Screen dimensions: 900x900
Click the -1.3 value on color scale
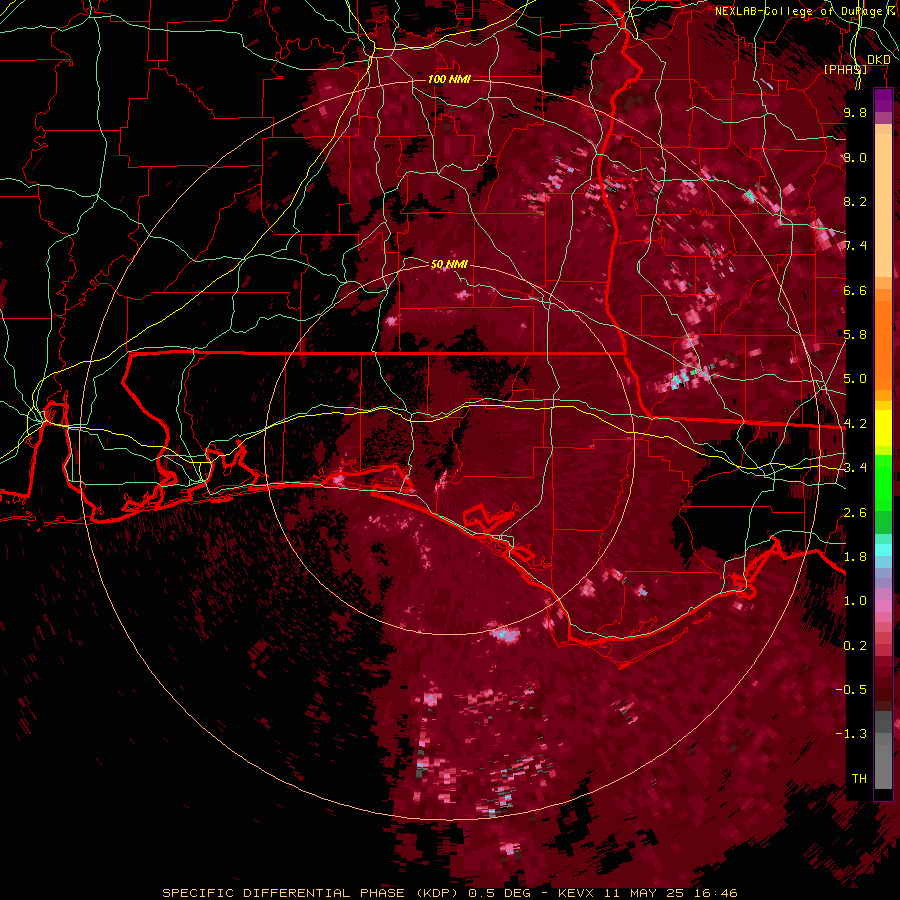pyautogui.click(x=851, y=734)
